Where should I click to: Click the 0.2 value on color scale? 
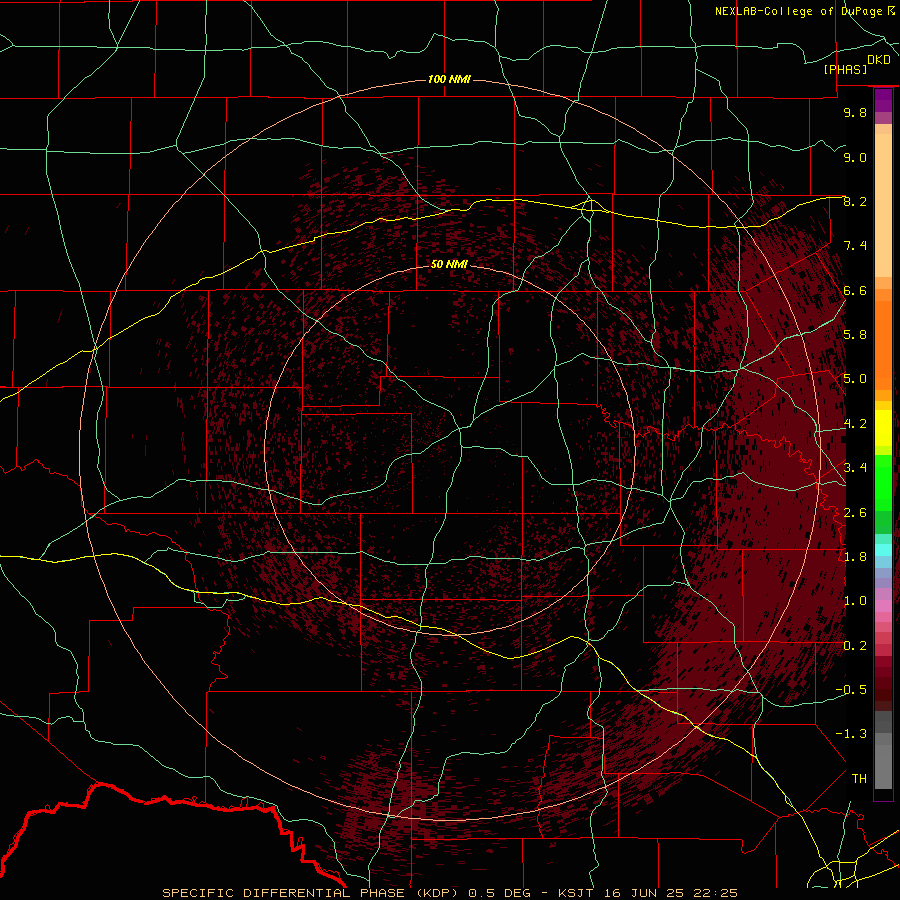(855, 645)
